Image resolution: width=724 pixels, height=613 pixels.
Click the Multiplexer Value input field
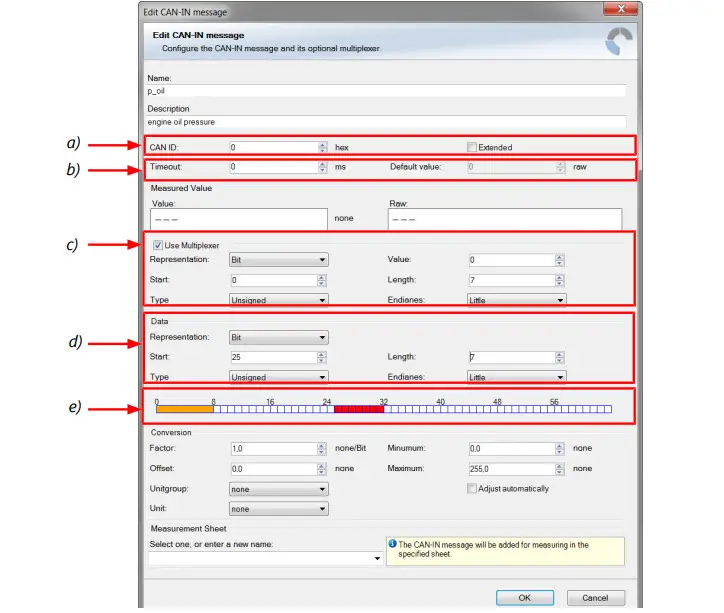(512, 260)
